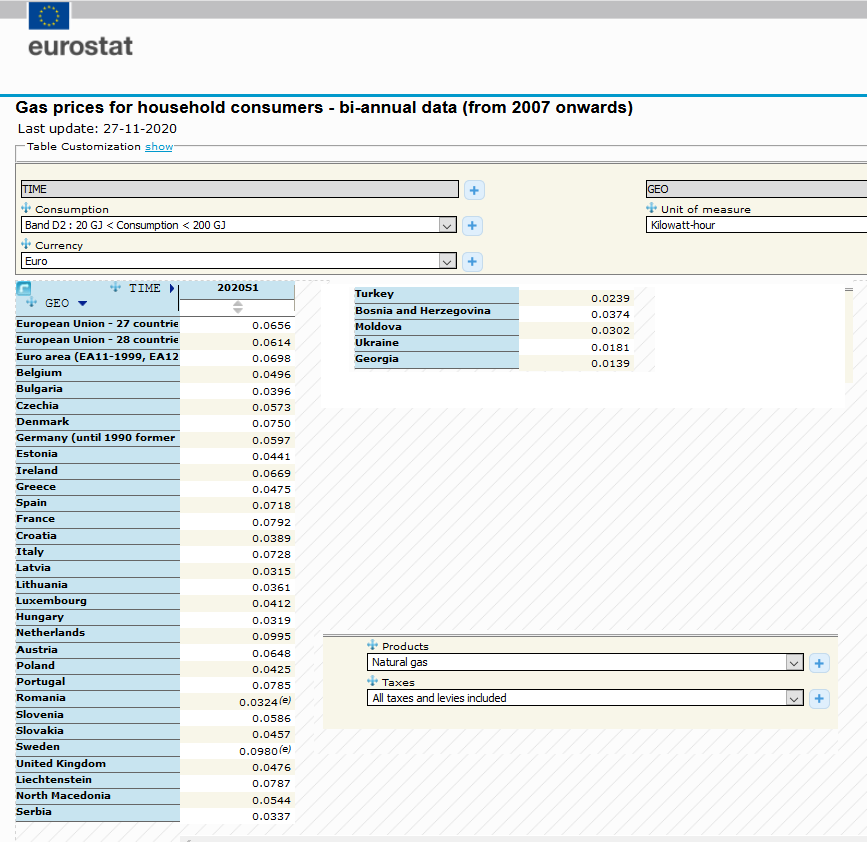
Task: Select the Sweden row label
Action: click(98, 747)
